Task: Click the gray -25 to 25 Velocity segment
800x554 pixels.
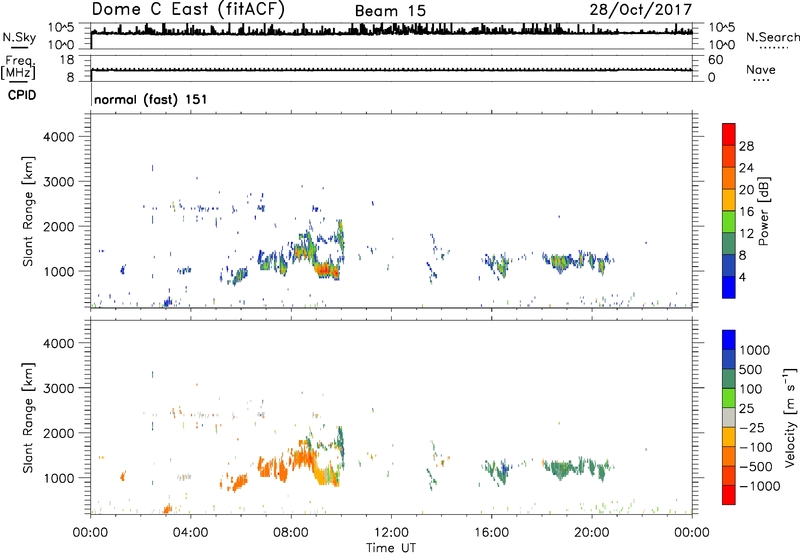Action: (x=729, y=417)
